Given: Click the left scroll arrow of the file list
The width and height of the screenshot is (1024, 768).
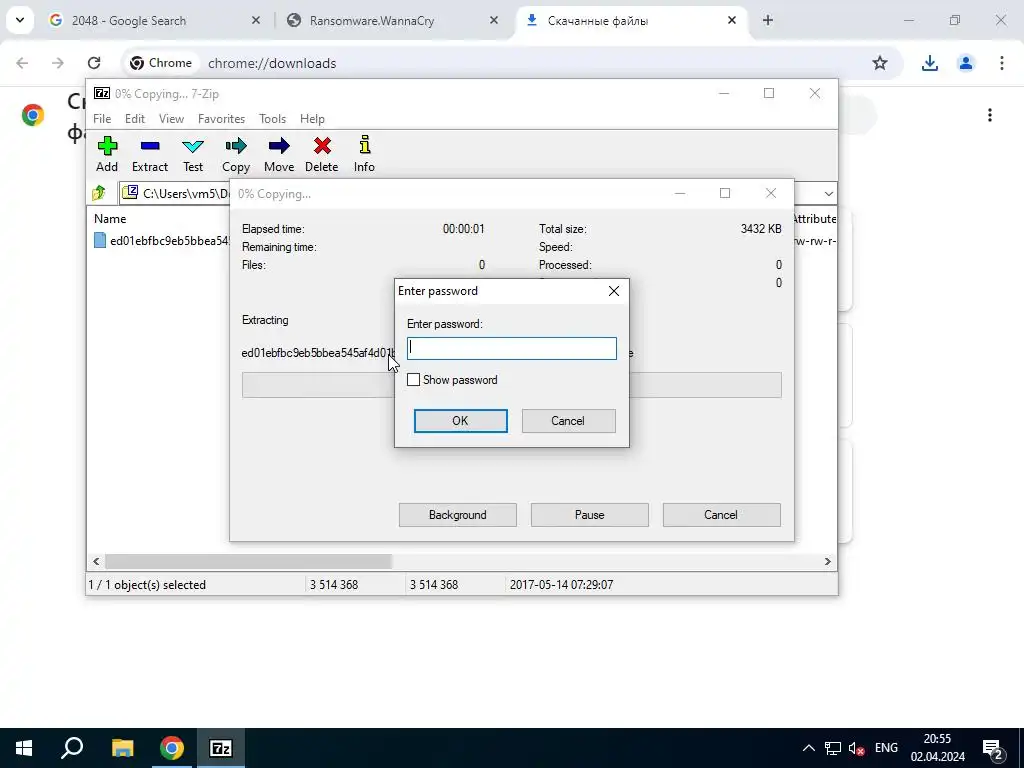Looking at the screenshot, I should (x=97, y=562).
